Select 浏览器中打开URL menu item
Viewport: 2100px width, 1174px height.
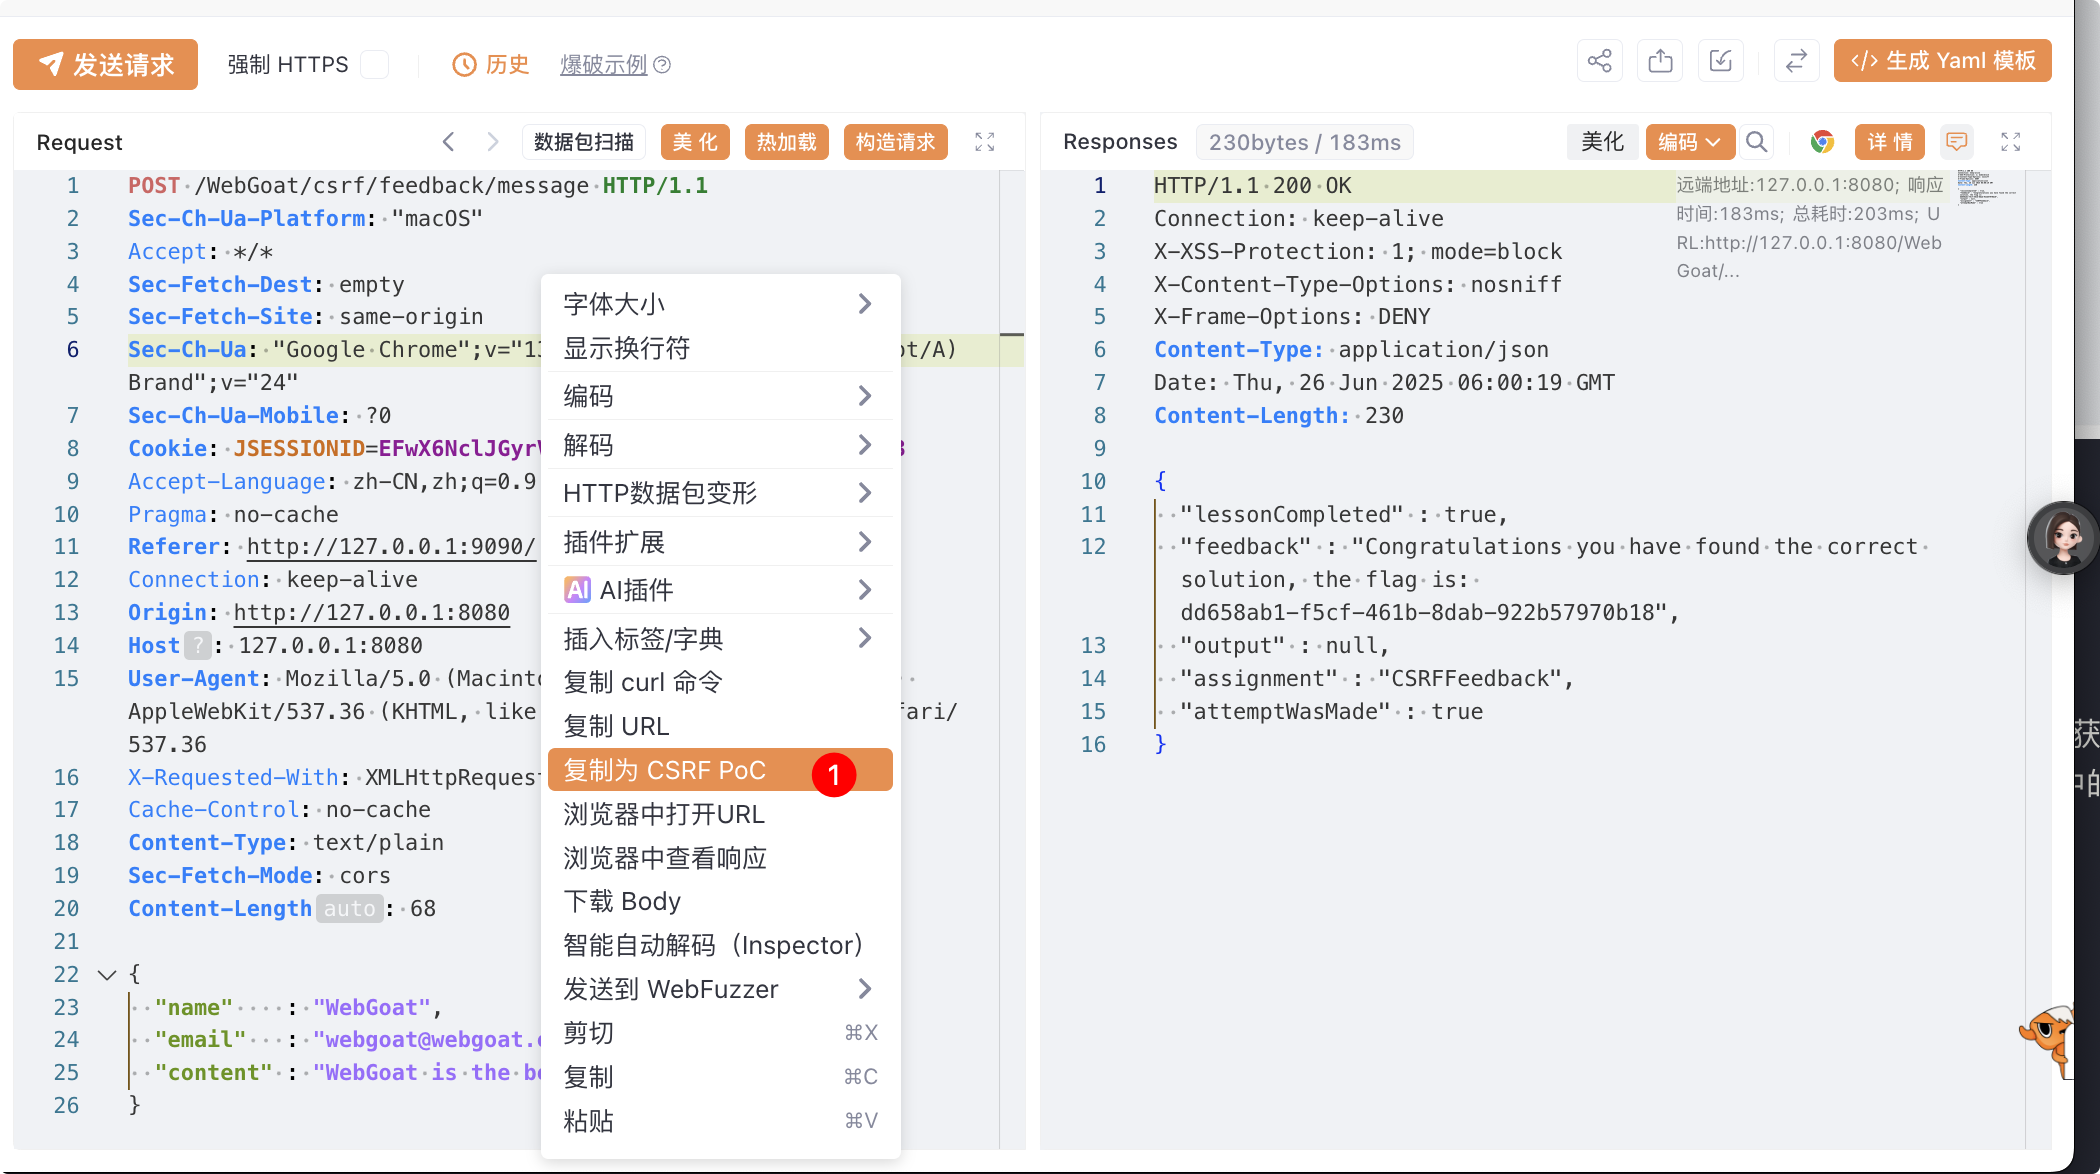[x=720, y=814]
